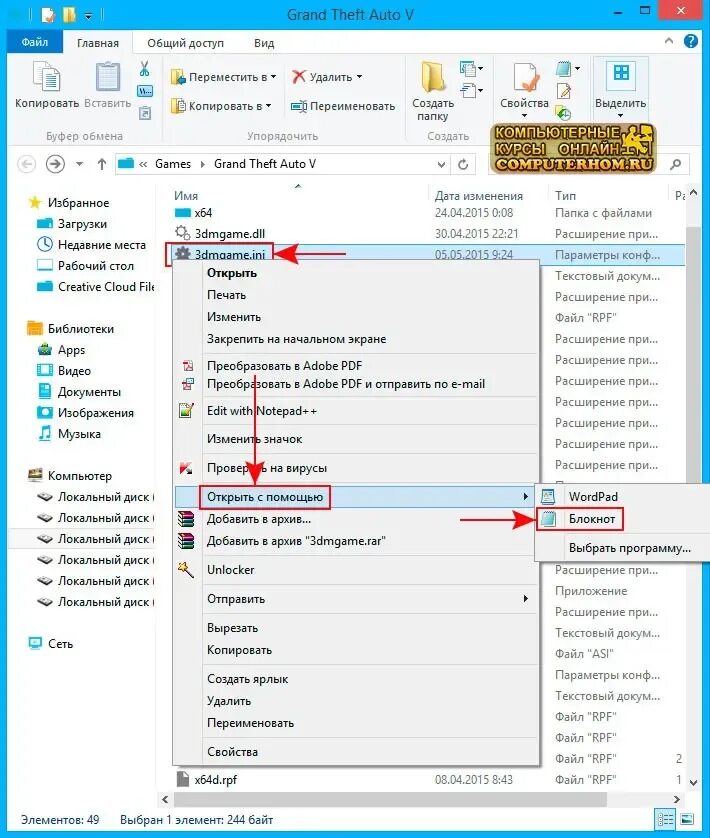The width and height of the screenshot is (710, 838).
Task: Click the Выделить grid icon
Action: [621, 72]
